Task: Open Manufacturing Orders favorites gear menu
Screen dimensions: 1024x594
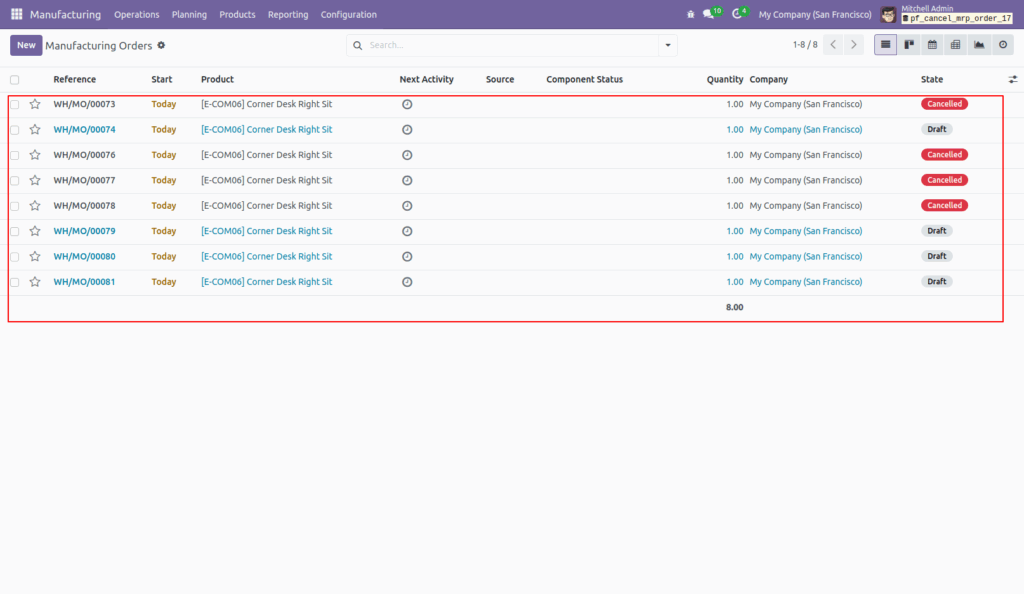Action: tap(159, 45)
